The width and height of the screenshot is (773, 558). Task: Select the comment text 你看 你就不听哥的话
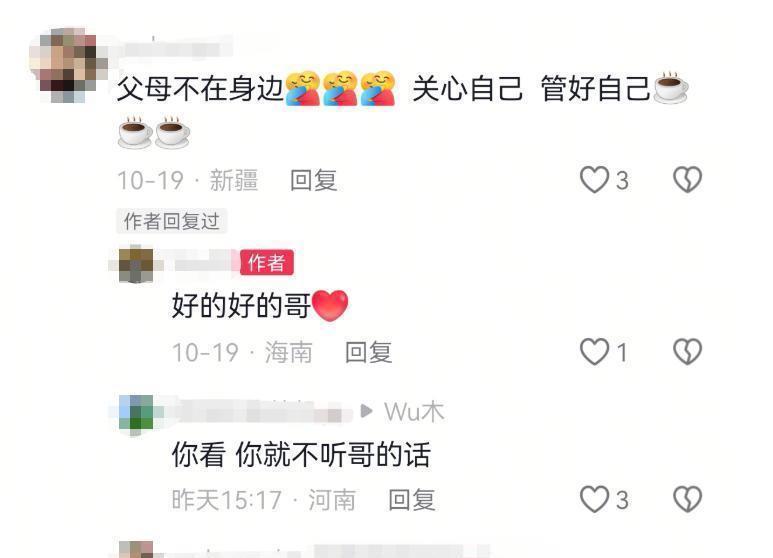pyautogui.click(x=301, y=454)
